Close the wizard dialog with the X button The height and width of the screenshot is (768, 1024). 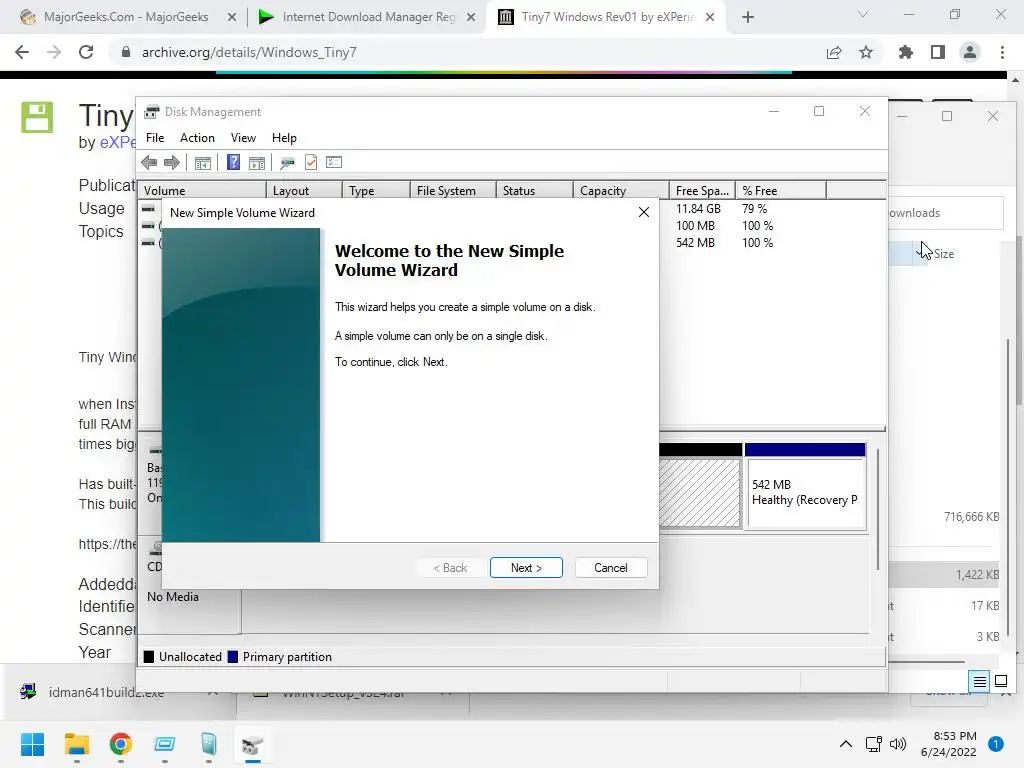pyautogui.click(x=644, y=212)
